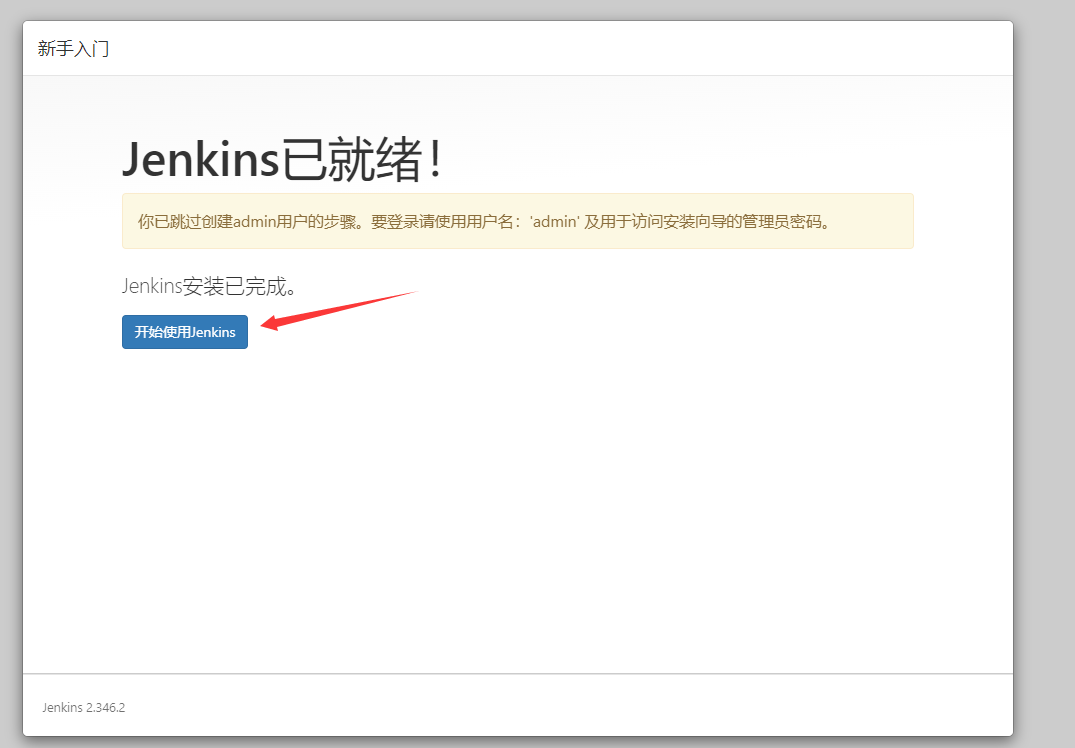The image size is (1075, 748).
Task: Click the Jenkins 2.346.2 version text
Action: [x=84, y=708]
